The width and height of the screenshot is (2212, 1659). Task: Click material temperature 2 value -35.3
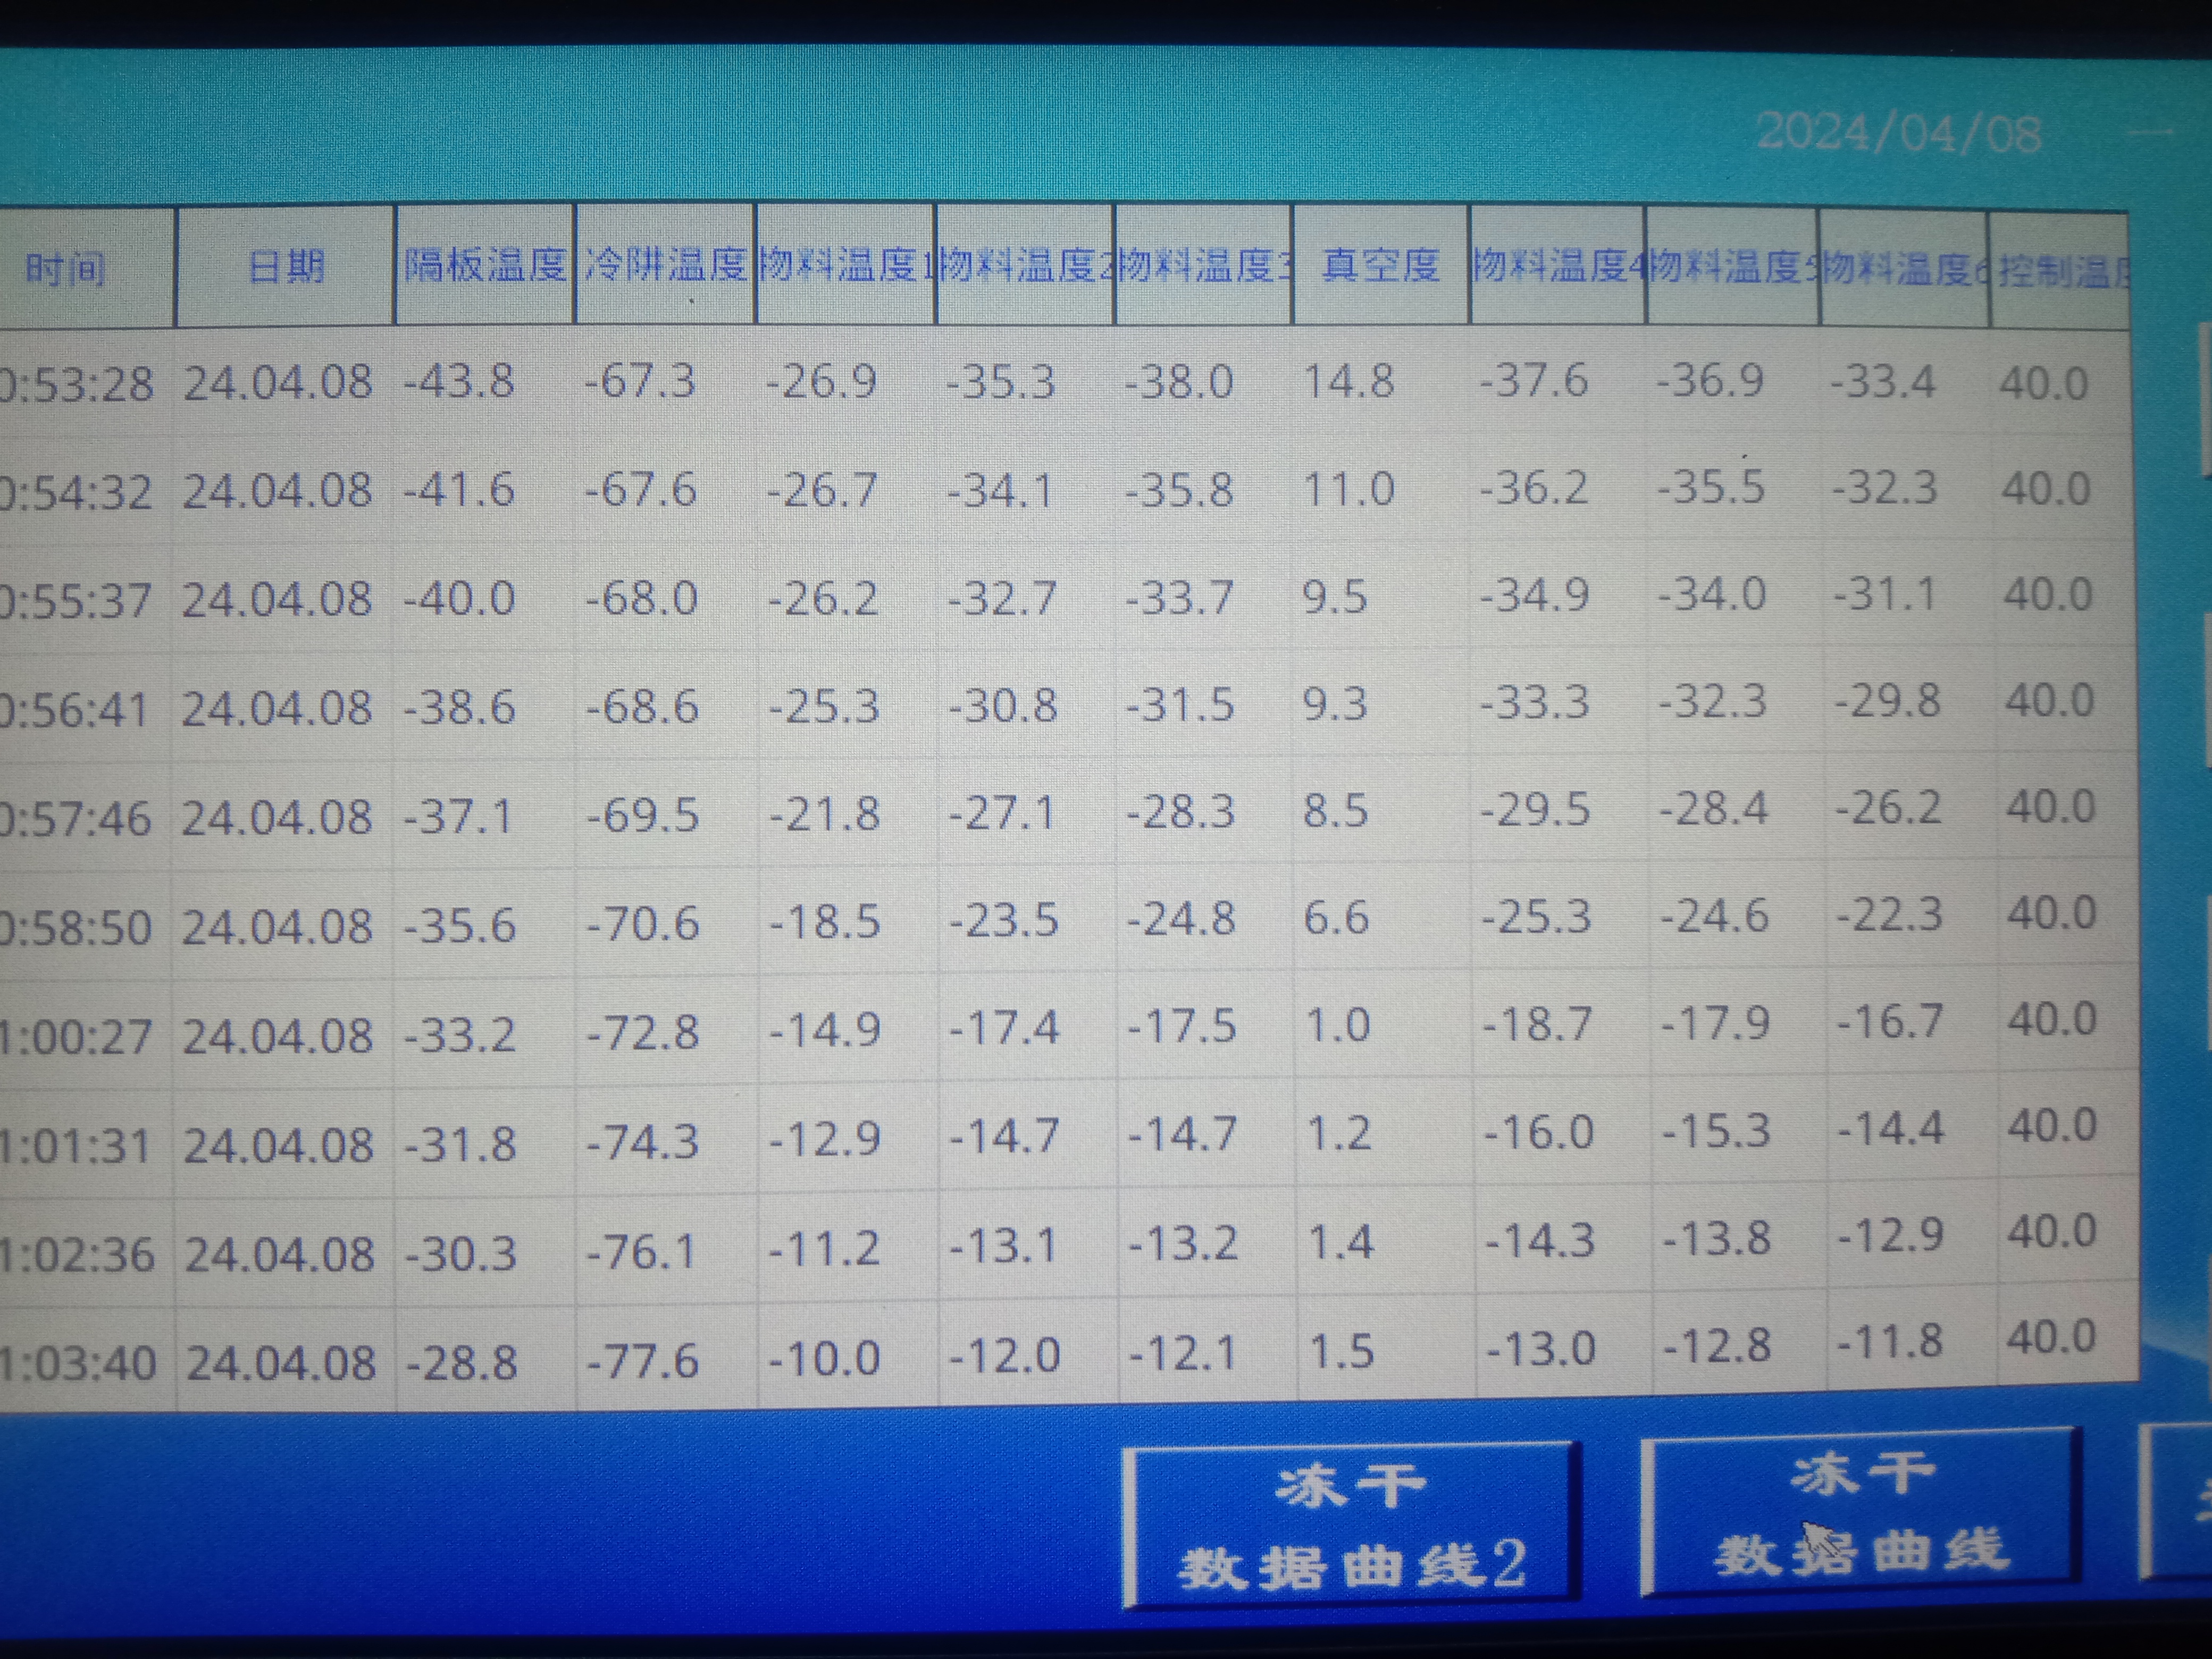coord(1000,382)
